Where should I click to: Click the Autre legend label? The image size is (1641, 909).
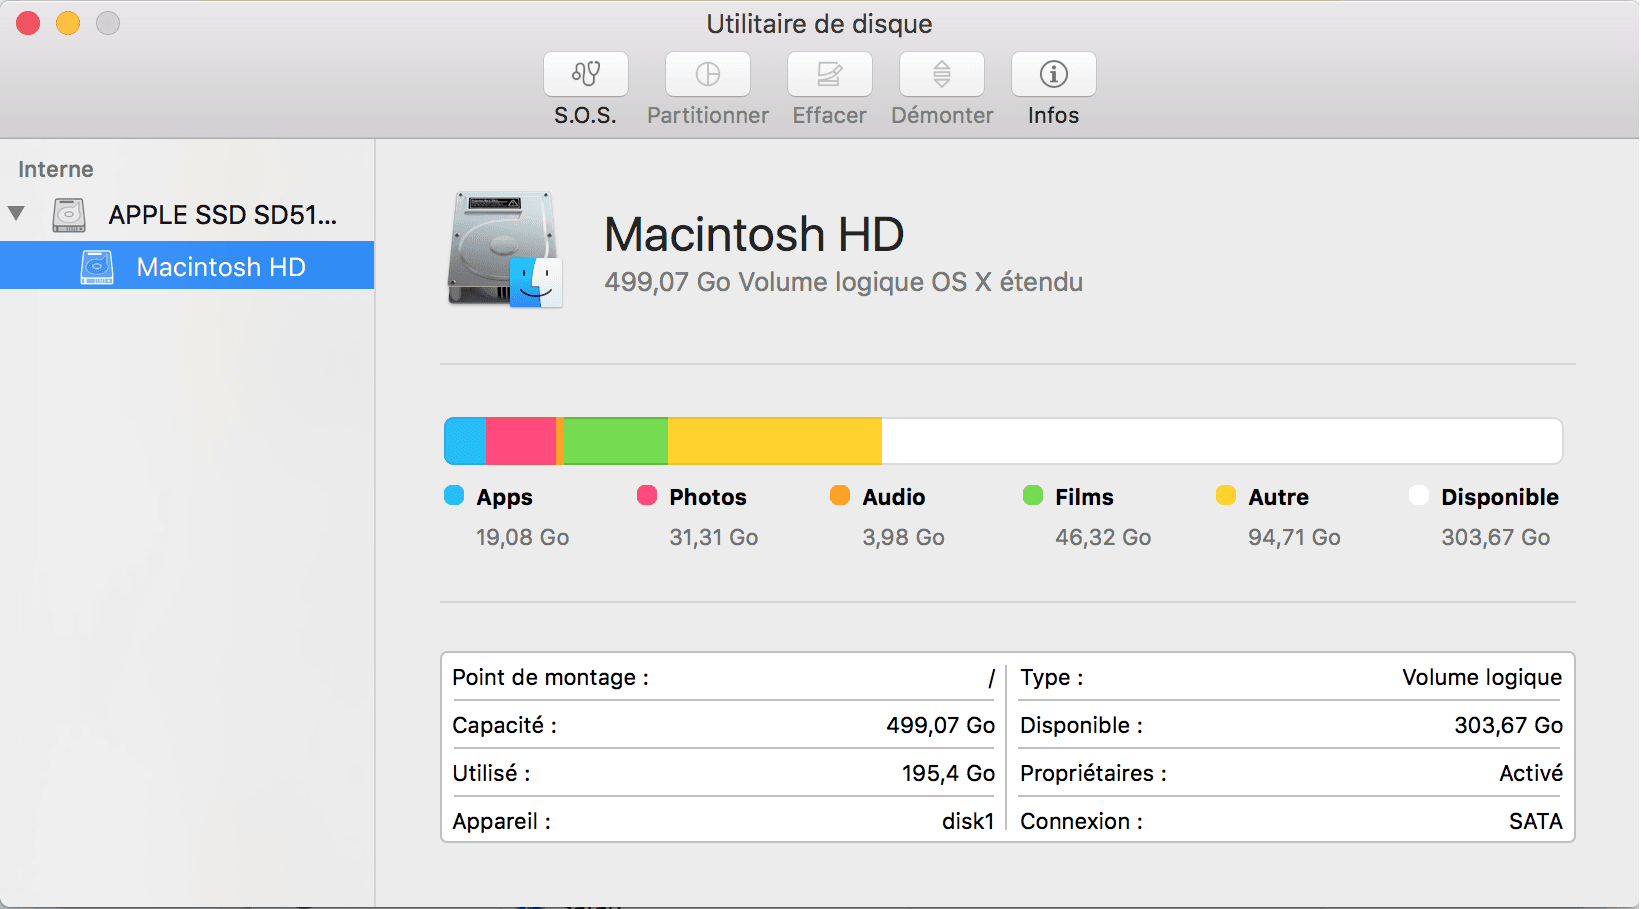tap(1278, 497)
